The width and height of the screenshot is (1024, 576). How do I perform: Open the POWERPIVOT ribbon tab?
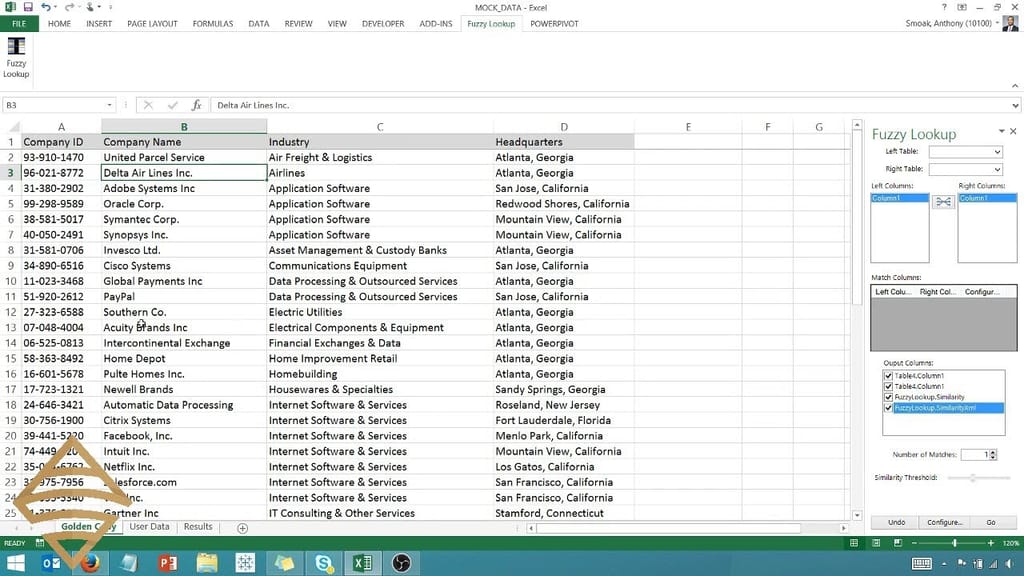pyautogui.click(x=554, y=23)
